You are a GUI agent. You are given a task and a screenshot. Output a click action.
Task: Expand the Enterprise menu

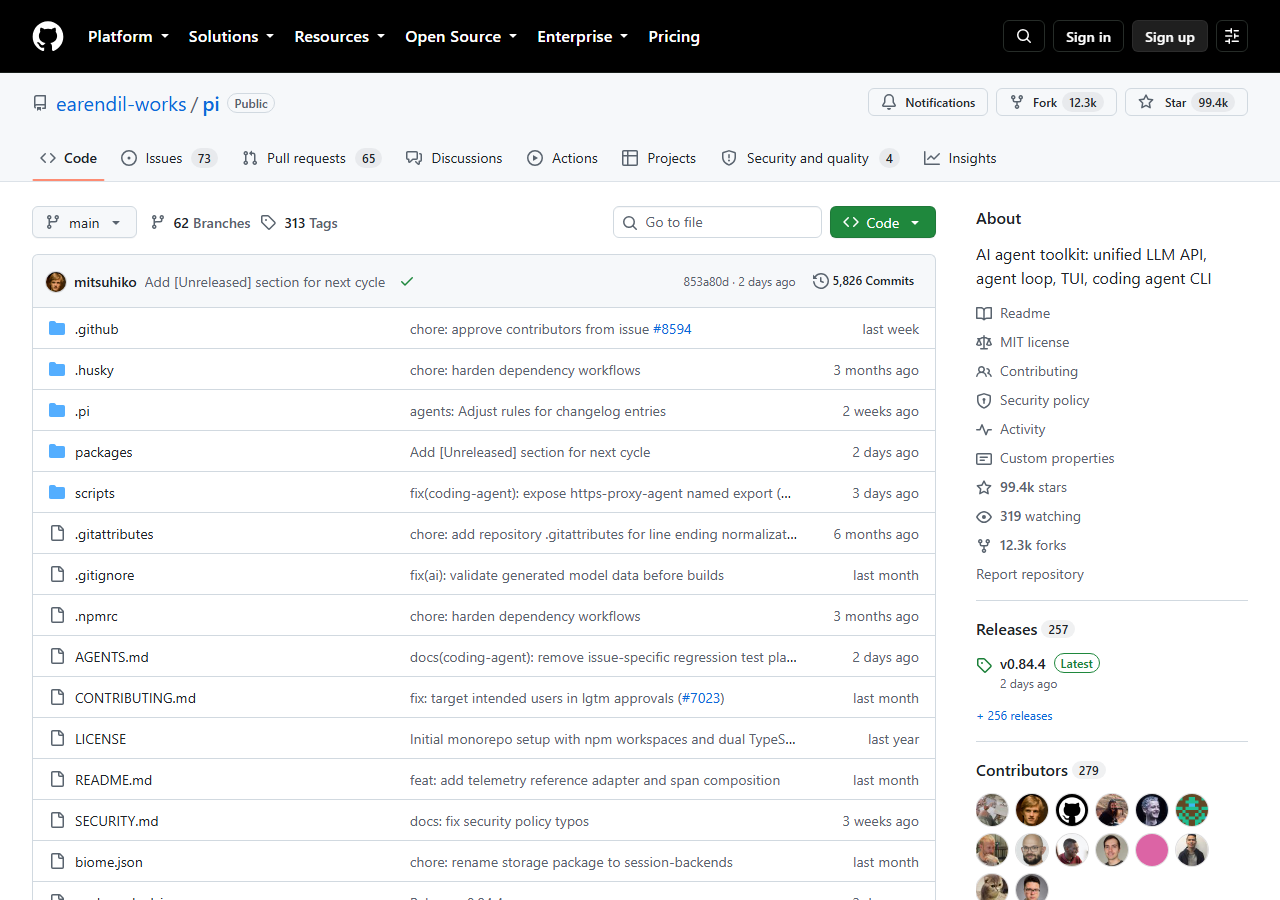583,37
